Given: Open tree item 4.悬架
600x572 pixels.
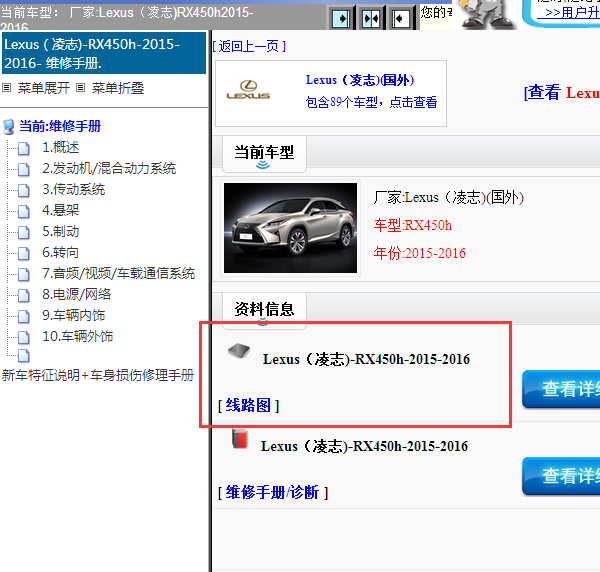Looking at the screenshot, I should (x=61, y=210).
